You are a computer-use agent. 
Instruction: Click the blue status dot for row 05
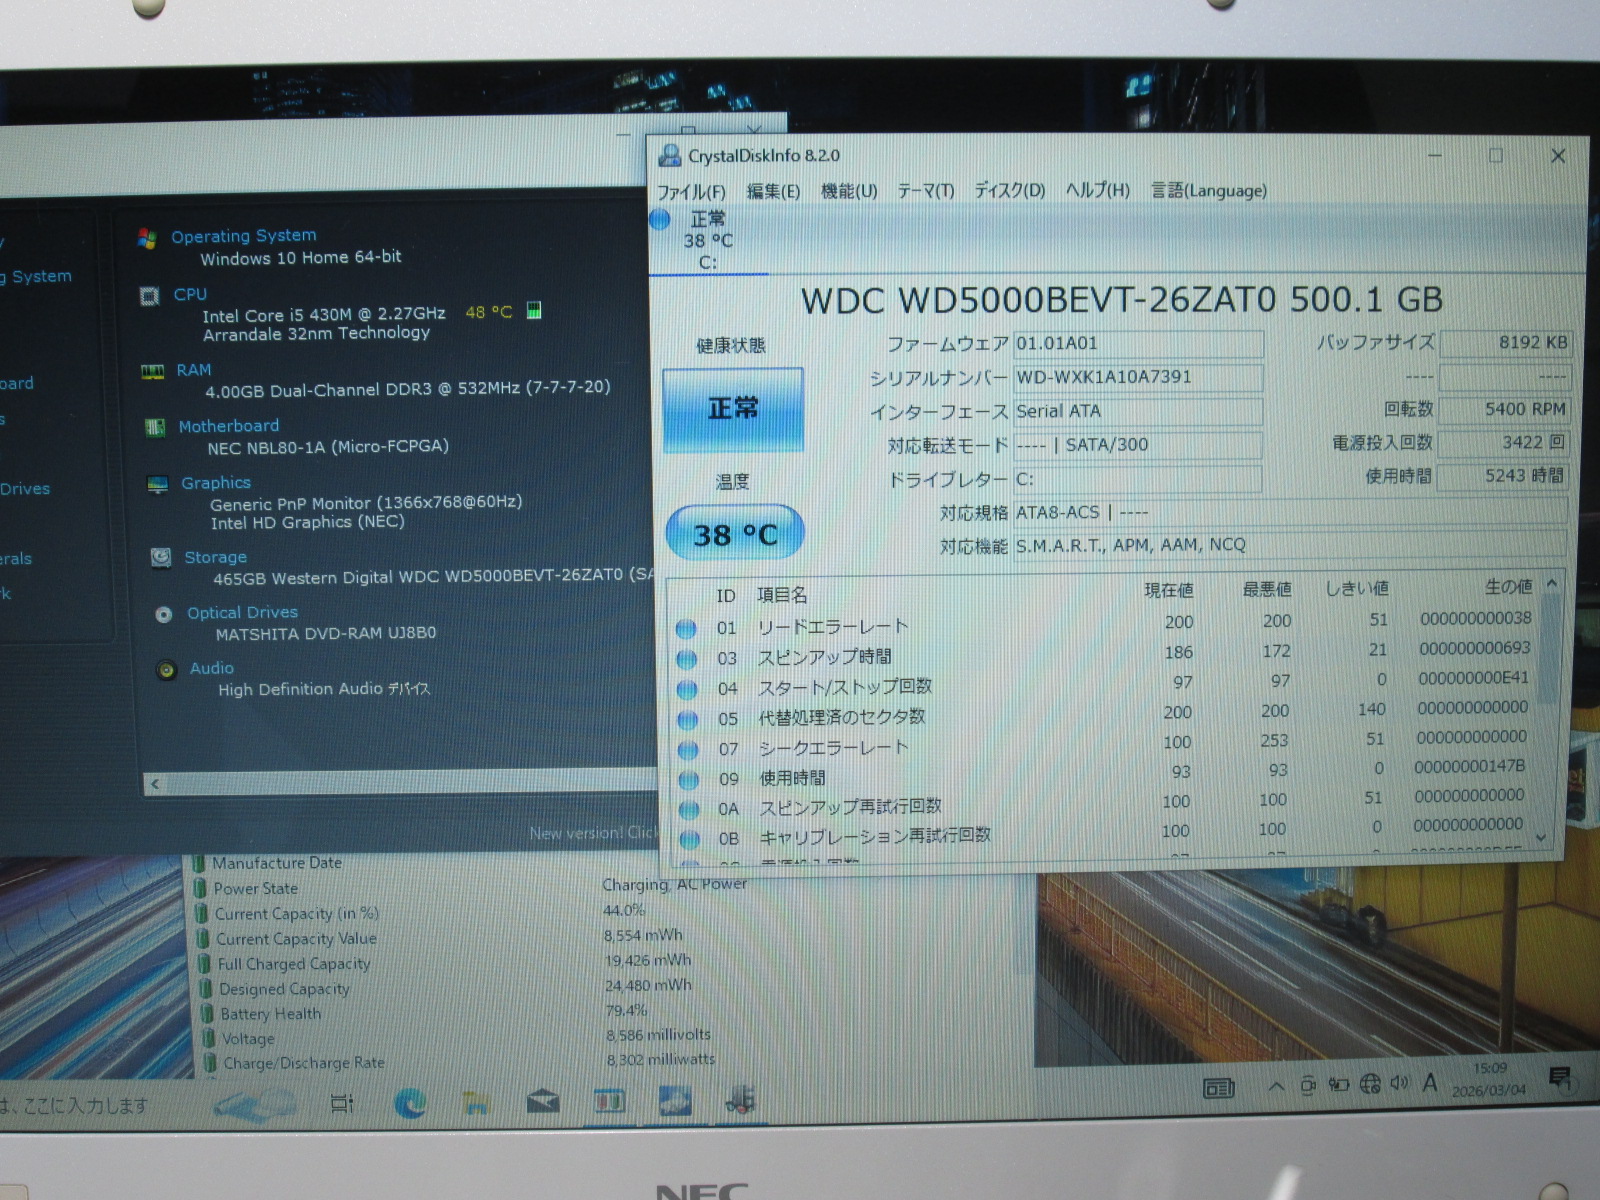(x=687, y=719)
